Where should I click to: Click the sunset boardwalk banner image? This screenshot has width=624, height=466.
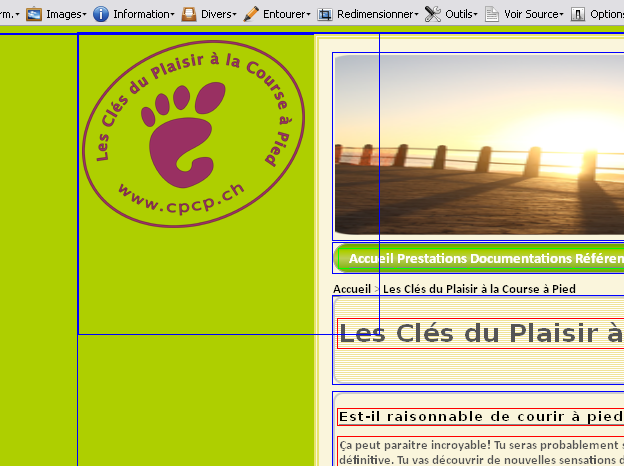(x=479, y=144)
